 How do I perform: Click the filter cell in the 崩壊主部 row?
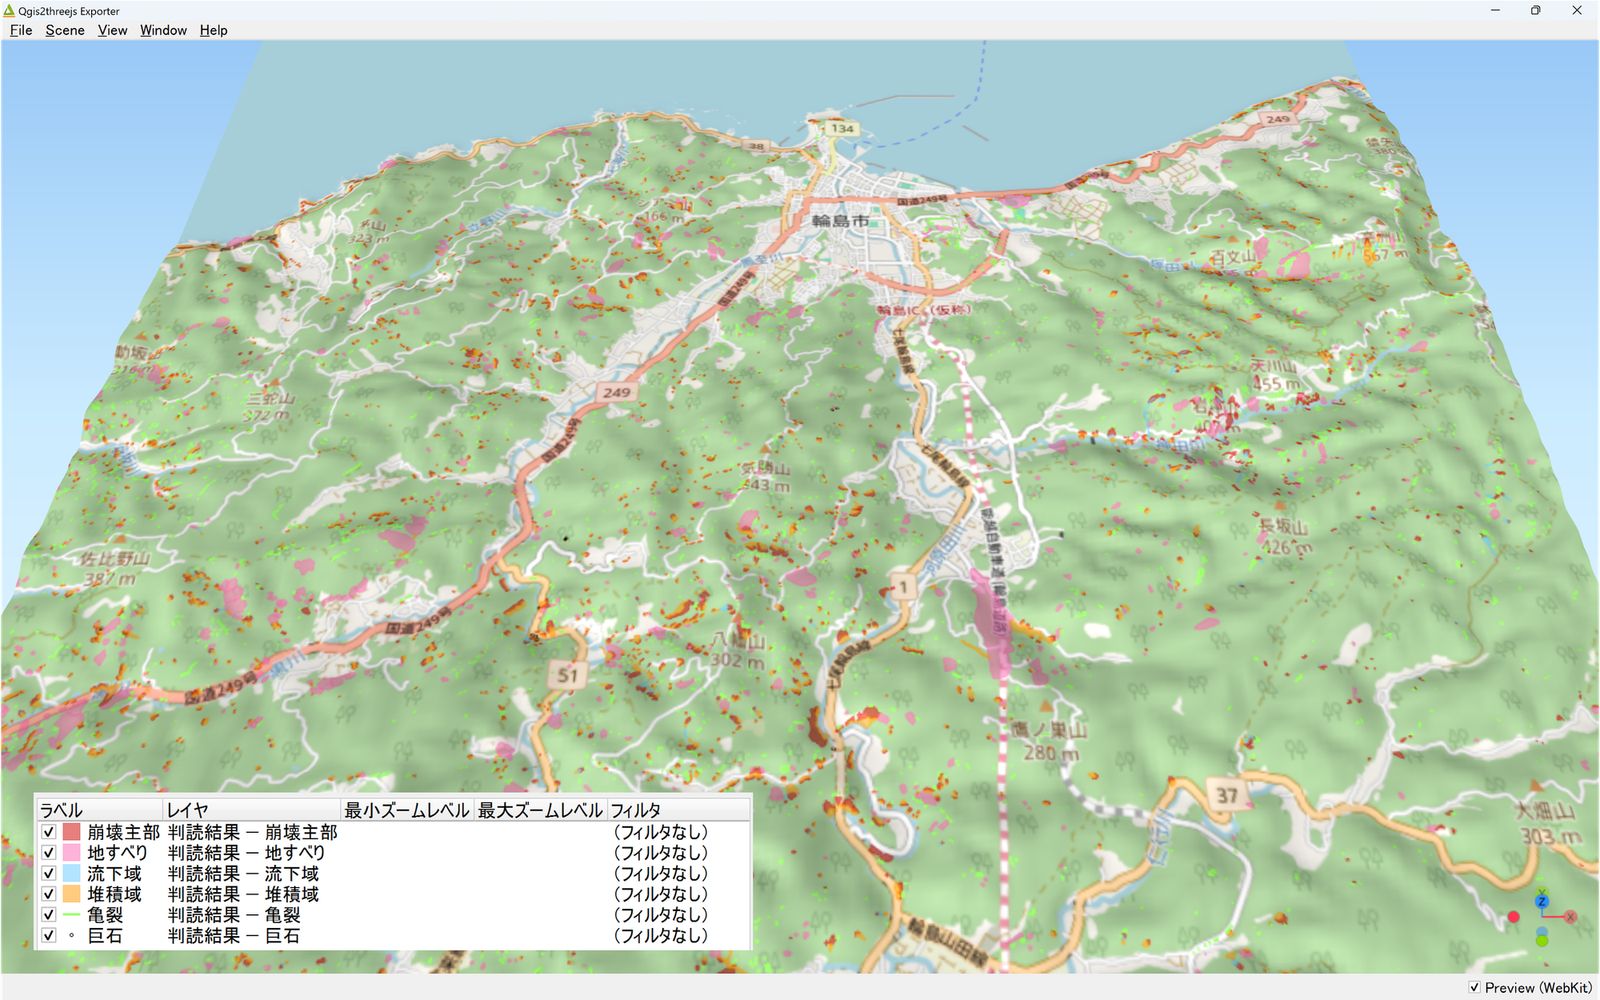pyautogui.click(x=660, y=832)
